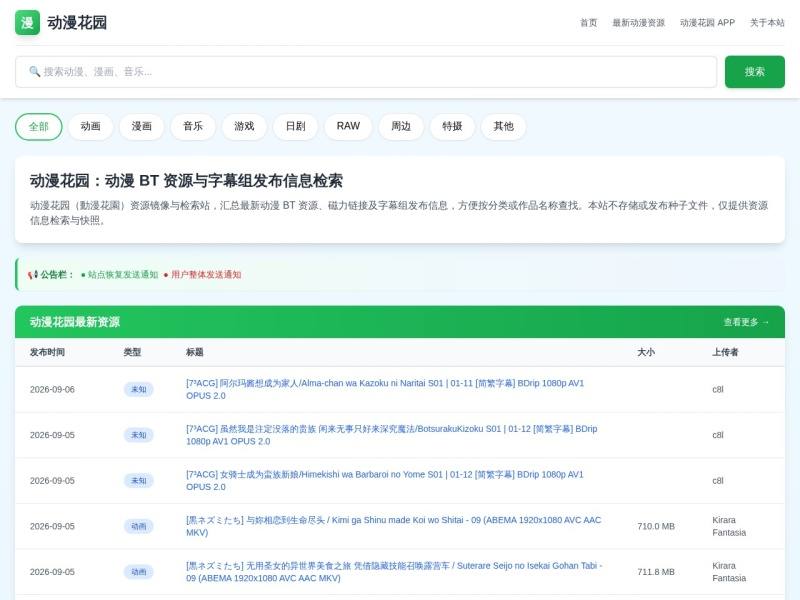Open the 首页 navigation link

(x=588, y=22)
